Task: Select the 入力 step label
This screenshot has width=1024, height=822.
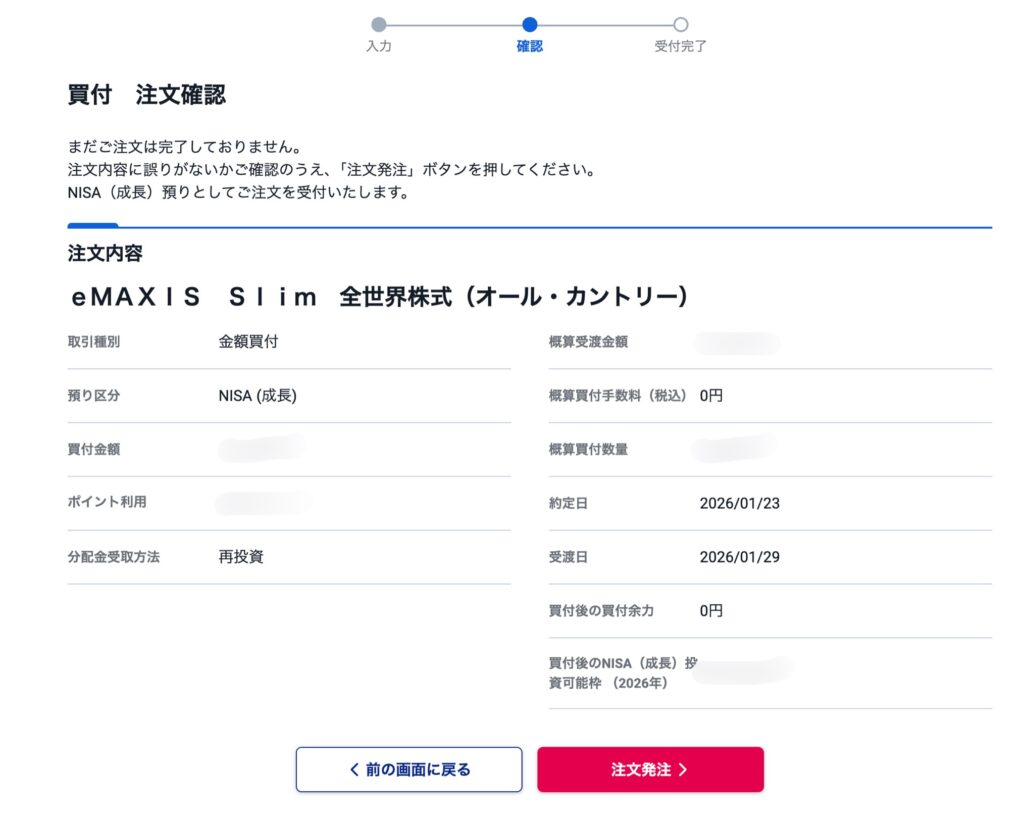Action: (378, 46)
